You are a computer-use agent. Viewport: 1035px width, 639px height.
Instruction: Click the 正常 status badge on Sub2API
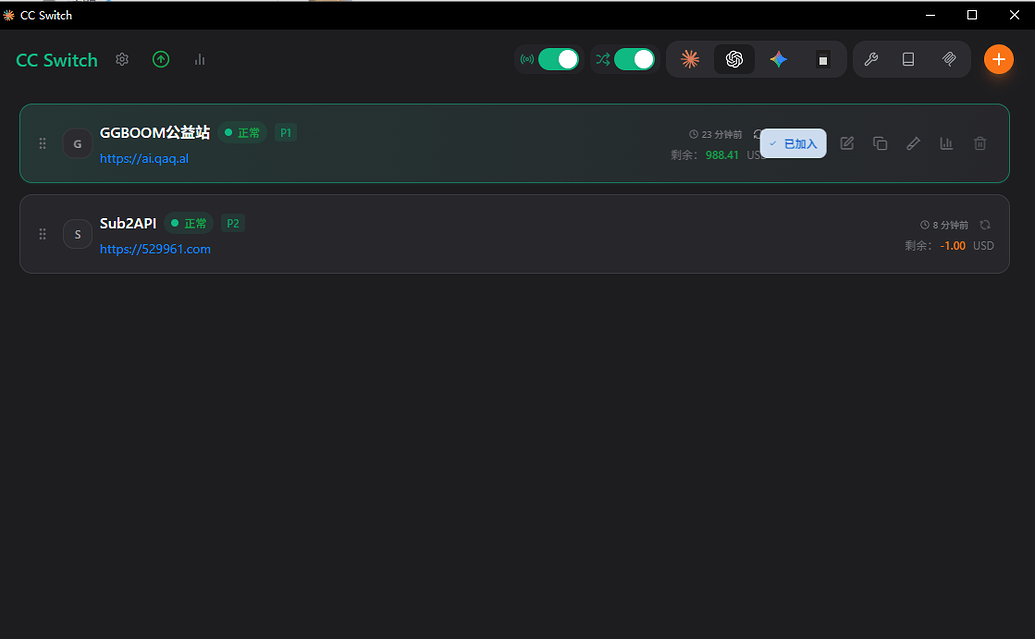point(189,223)
